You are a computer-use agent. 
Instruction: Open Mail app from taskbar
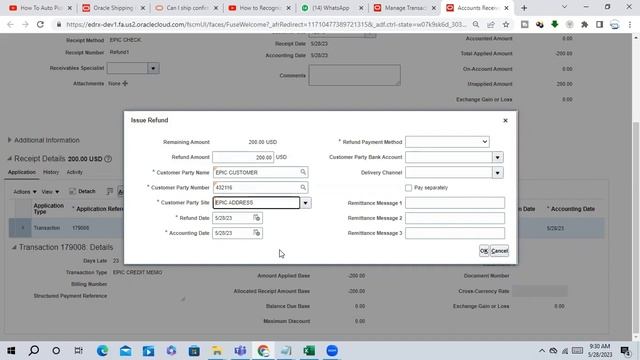[125, 351]
